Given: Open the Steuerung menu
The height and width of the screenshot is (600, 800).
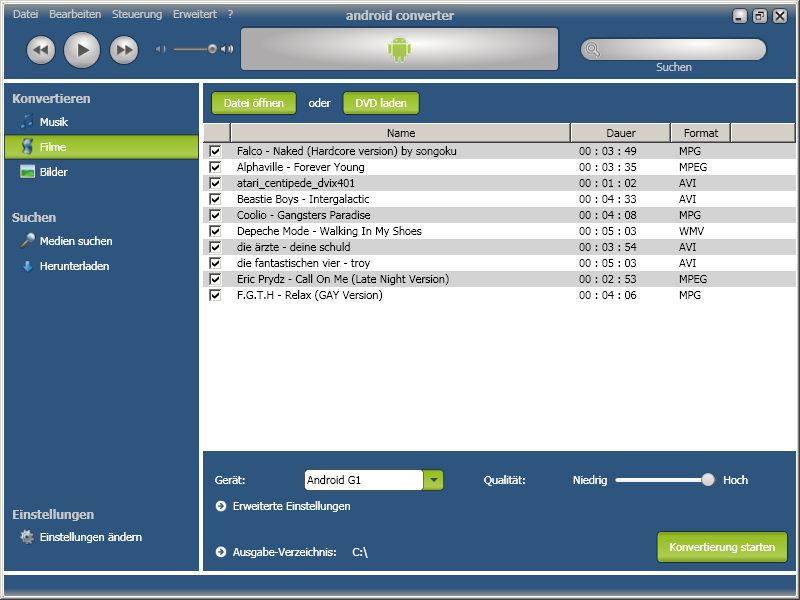Looking at the screenshot, I should pos(137,14).
